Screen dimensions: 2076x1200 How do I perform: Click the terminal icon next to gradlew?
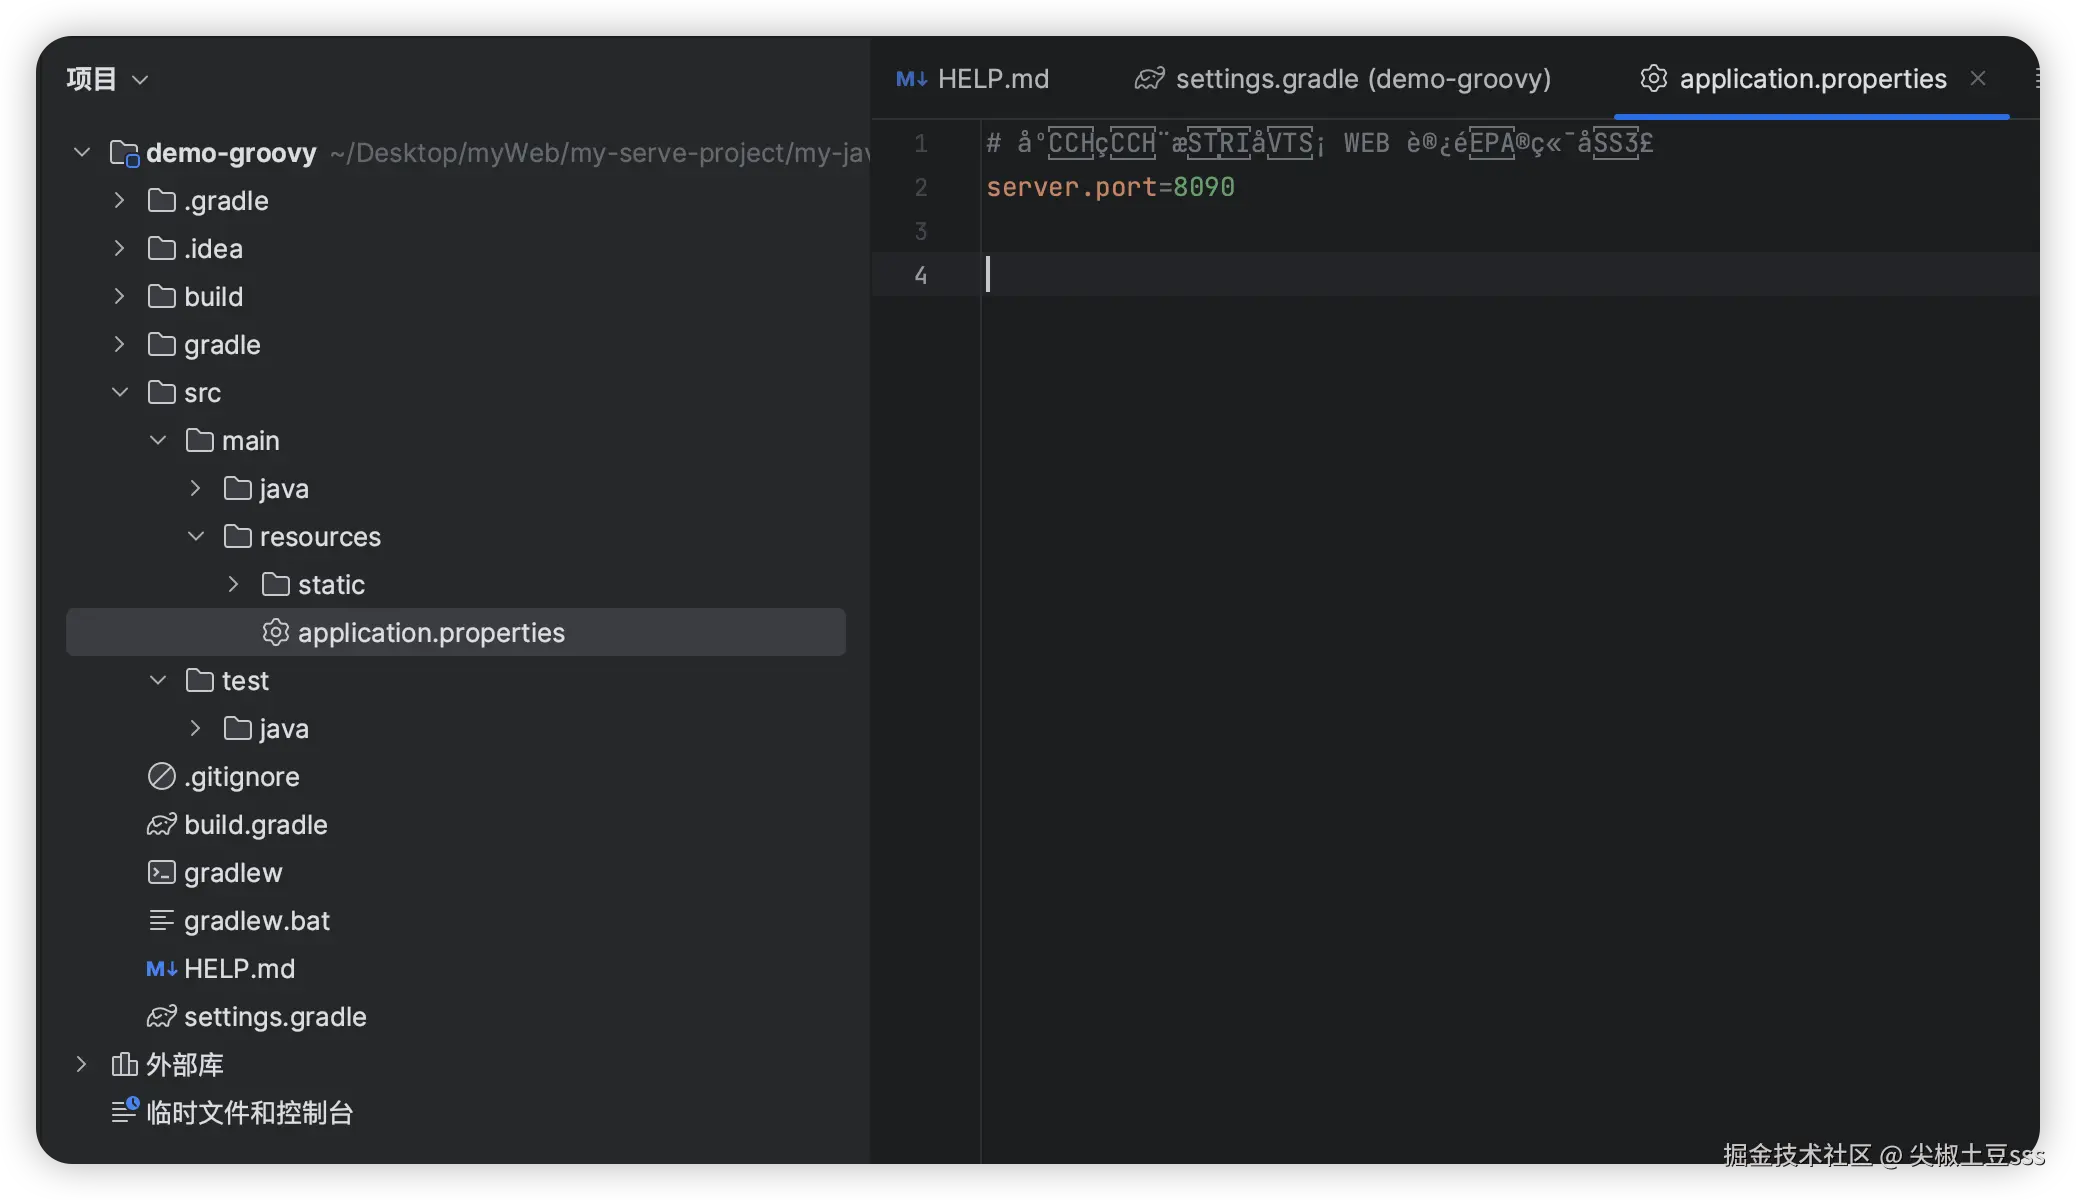point(161,873)
